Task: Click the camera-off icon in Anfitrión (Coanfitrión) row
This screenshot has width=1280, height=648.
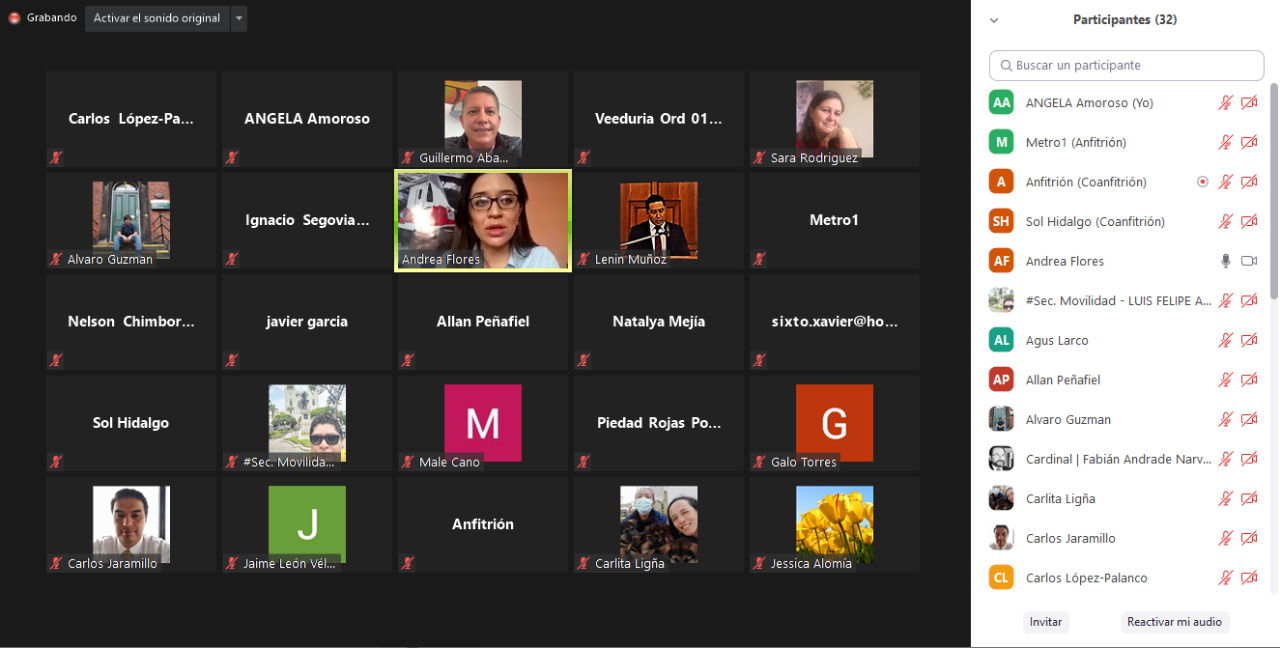Action: pyautogui.click(x=1249, y=182)
